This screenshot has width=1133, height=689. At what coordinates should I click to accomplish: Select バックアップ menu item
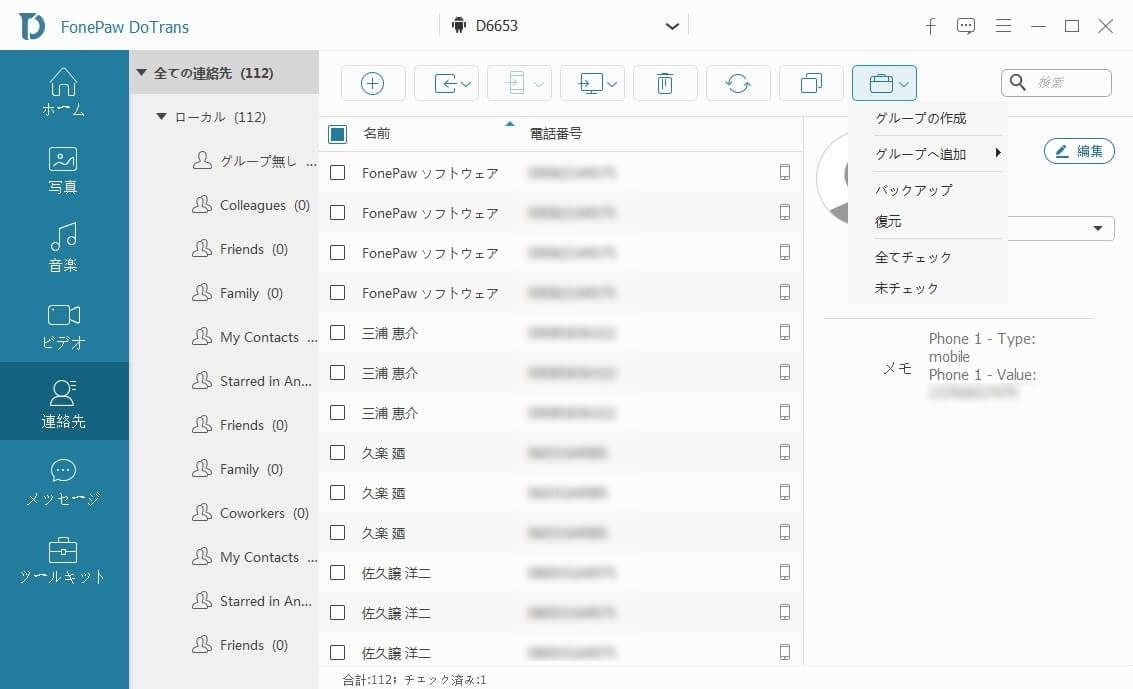(x=913, y=190)
